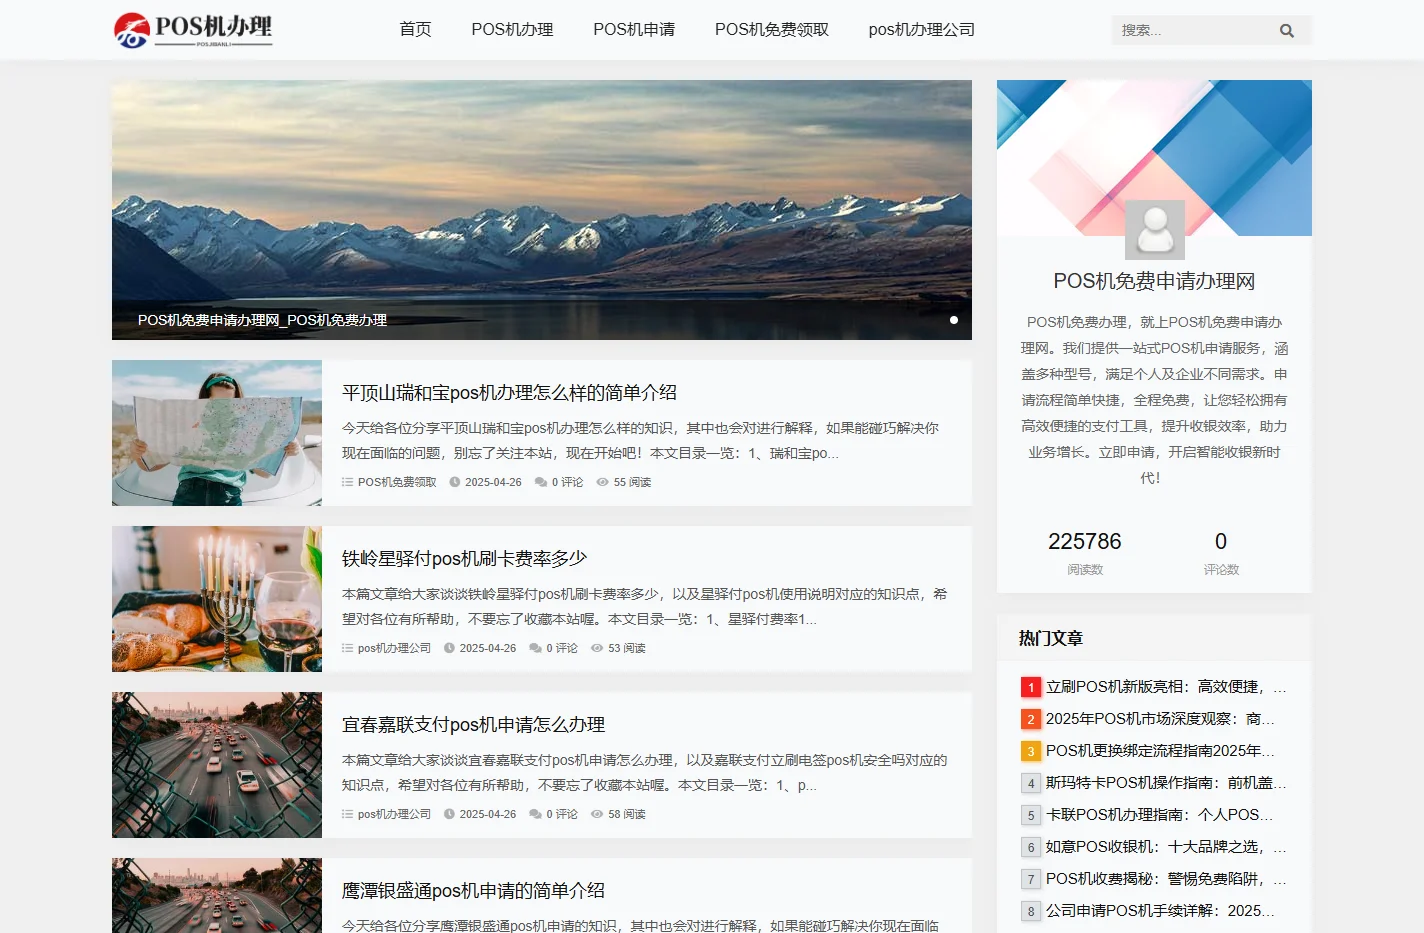Click pos机办理公司 tag under 宜春嘉联支付 article

point(394,814)
